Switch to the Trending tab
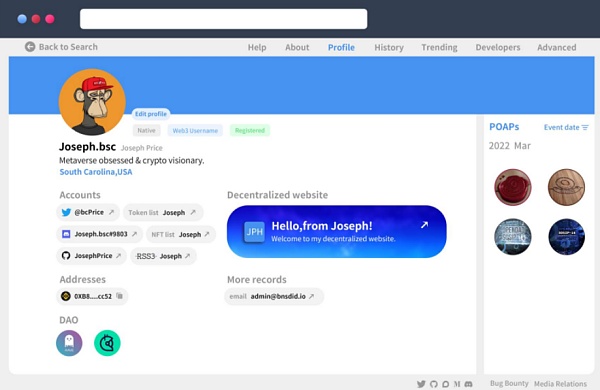600x390 pixels. click(x=439, y=47)
